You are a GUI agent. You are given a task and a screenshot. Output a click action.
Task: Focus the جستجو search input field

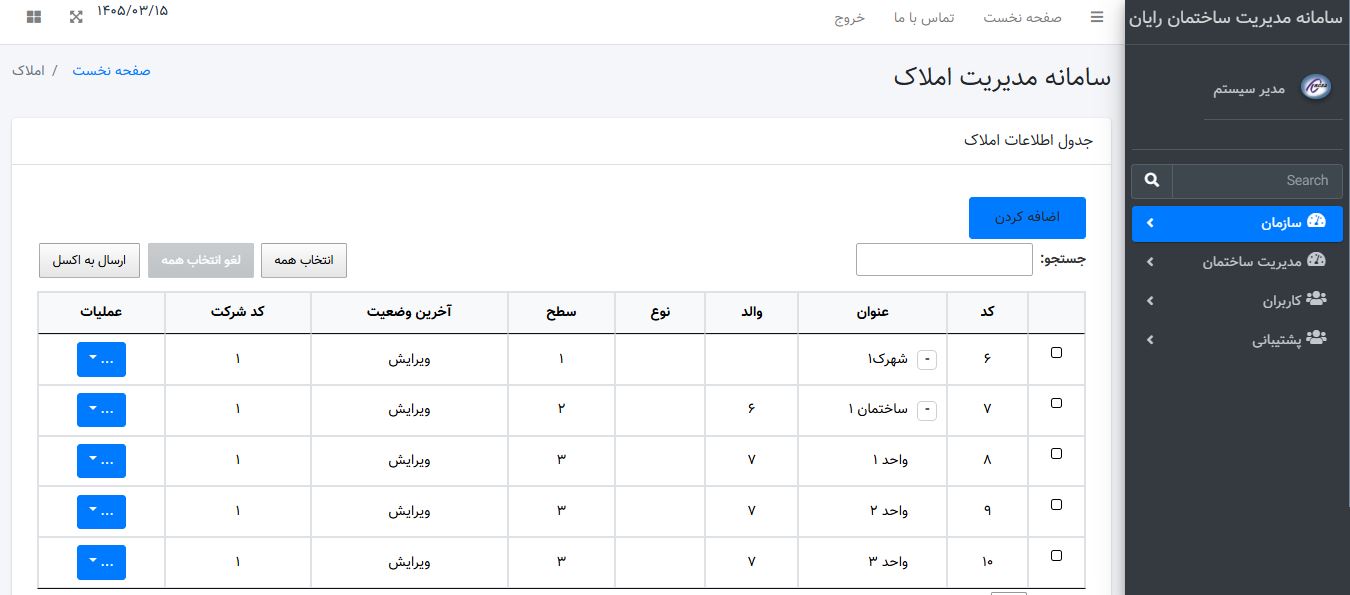click(944, 260)
